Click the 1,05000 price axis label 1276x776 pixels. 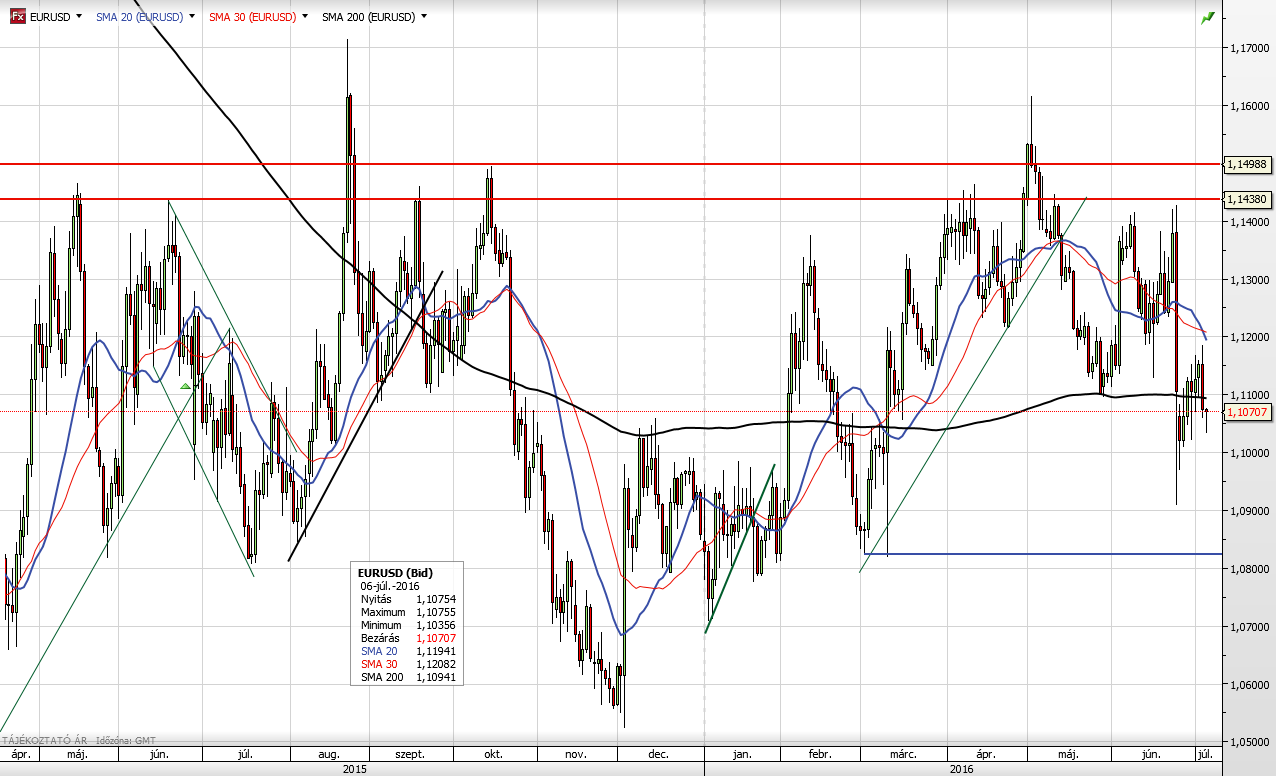coord(1250,743)
